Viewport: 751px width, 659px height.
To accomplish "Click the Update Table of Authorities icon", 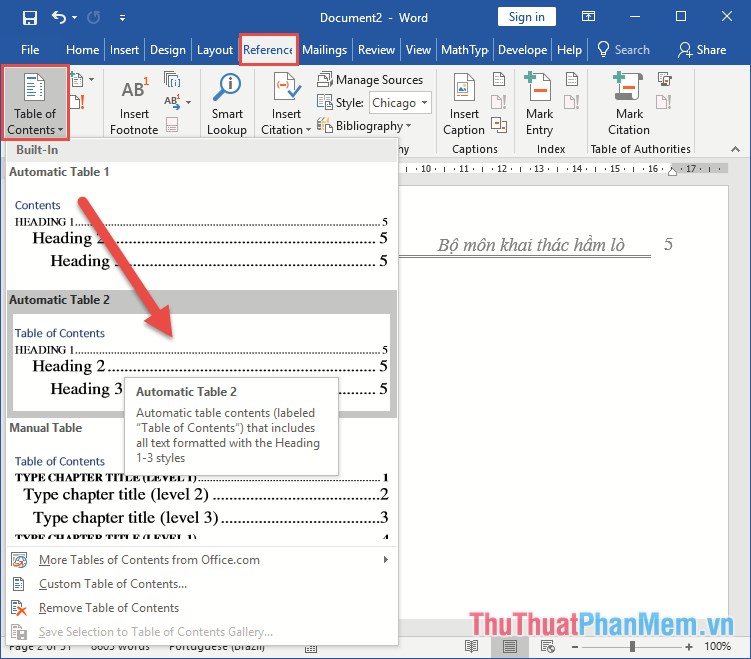I will 664,102.
